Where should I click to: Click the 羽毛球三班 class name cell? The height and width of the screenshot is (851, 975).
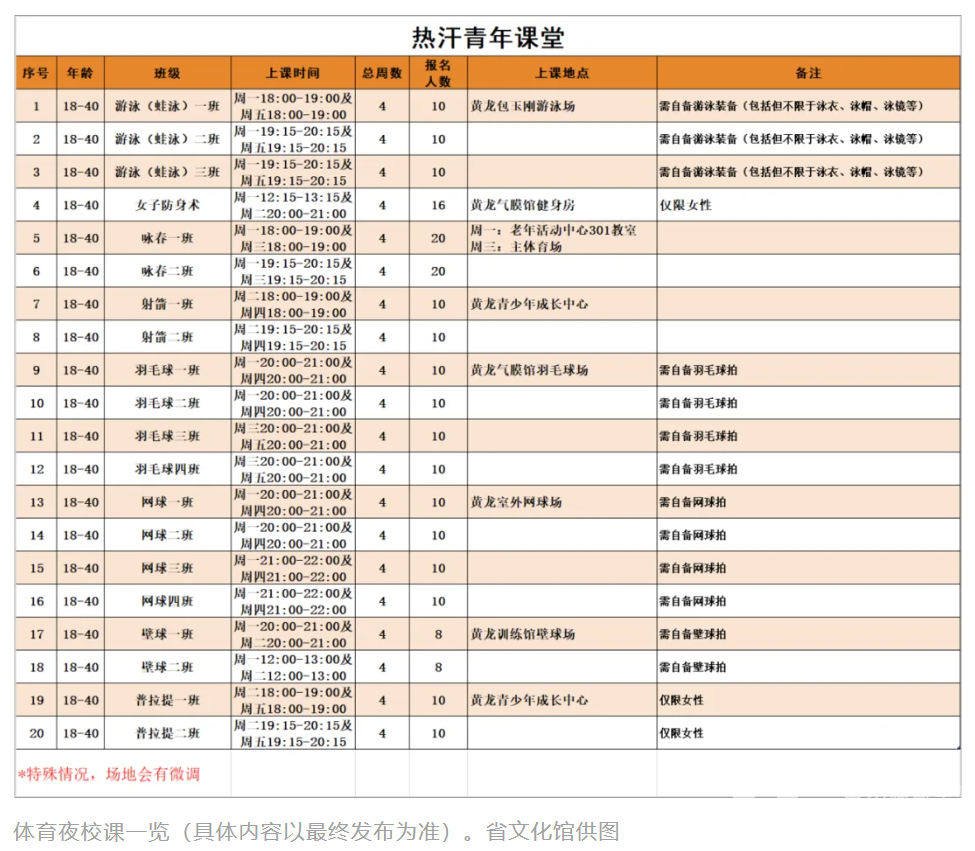click(166, 436)
